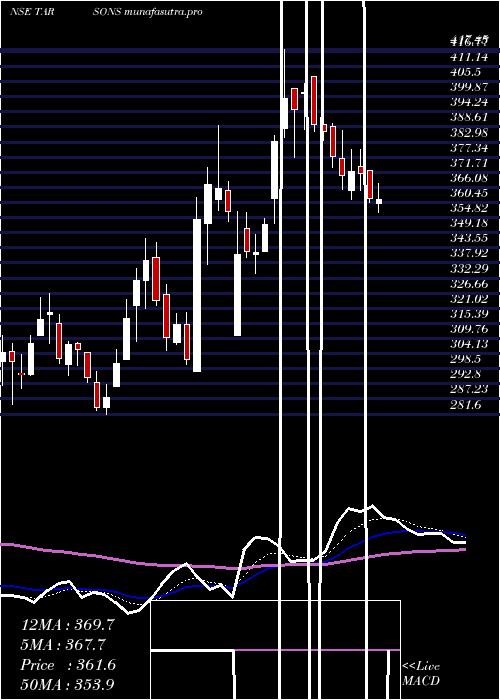Image resolution: width=500 pixels, height=700 pixels.
Task: Click the 399.87 price axis label
Action: click(469, 87)
